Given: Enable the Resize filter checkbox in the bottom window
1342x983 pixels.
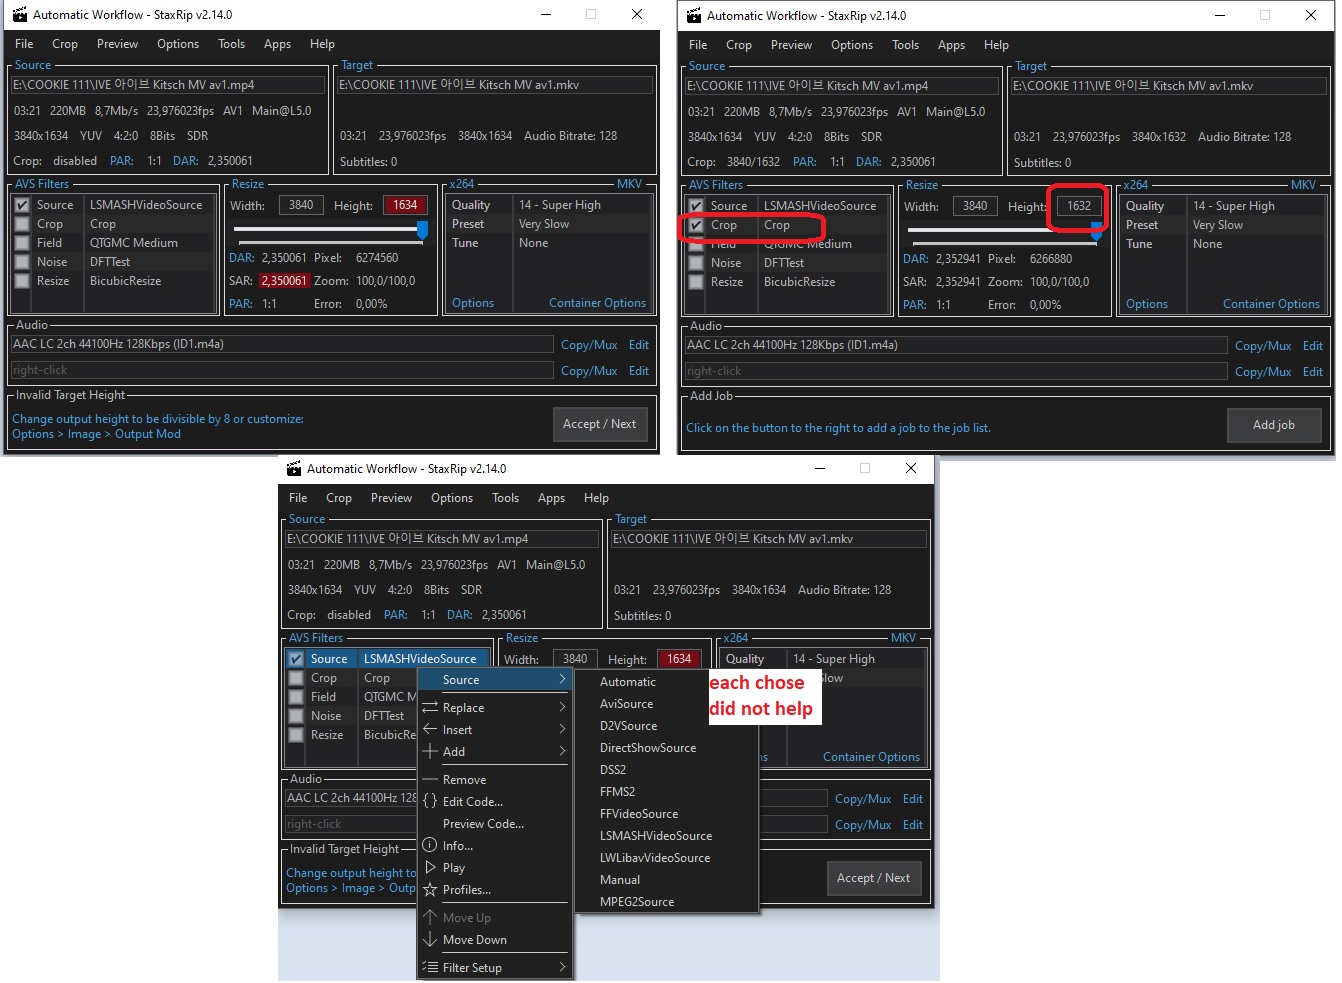Looking at the screenshot, I should (x=296, y=735).
